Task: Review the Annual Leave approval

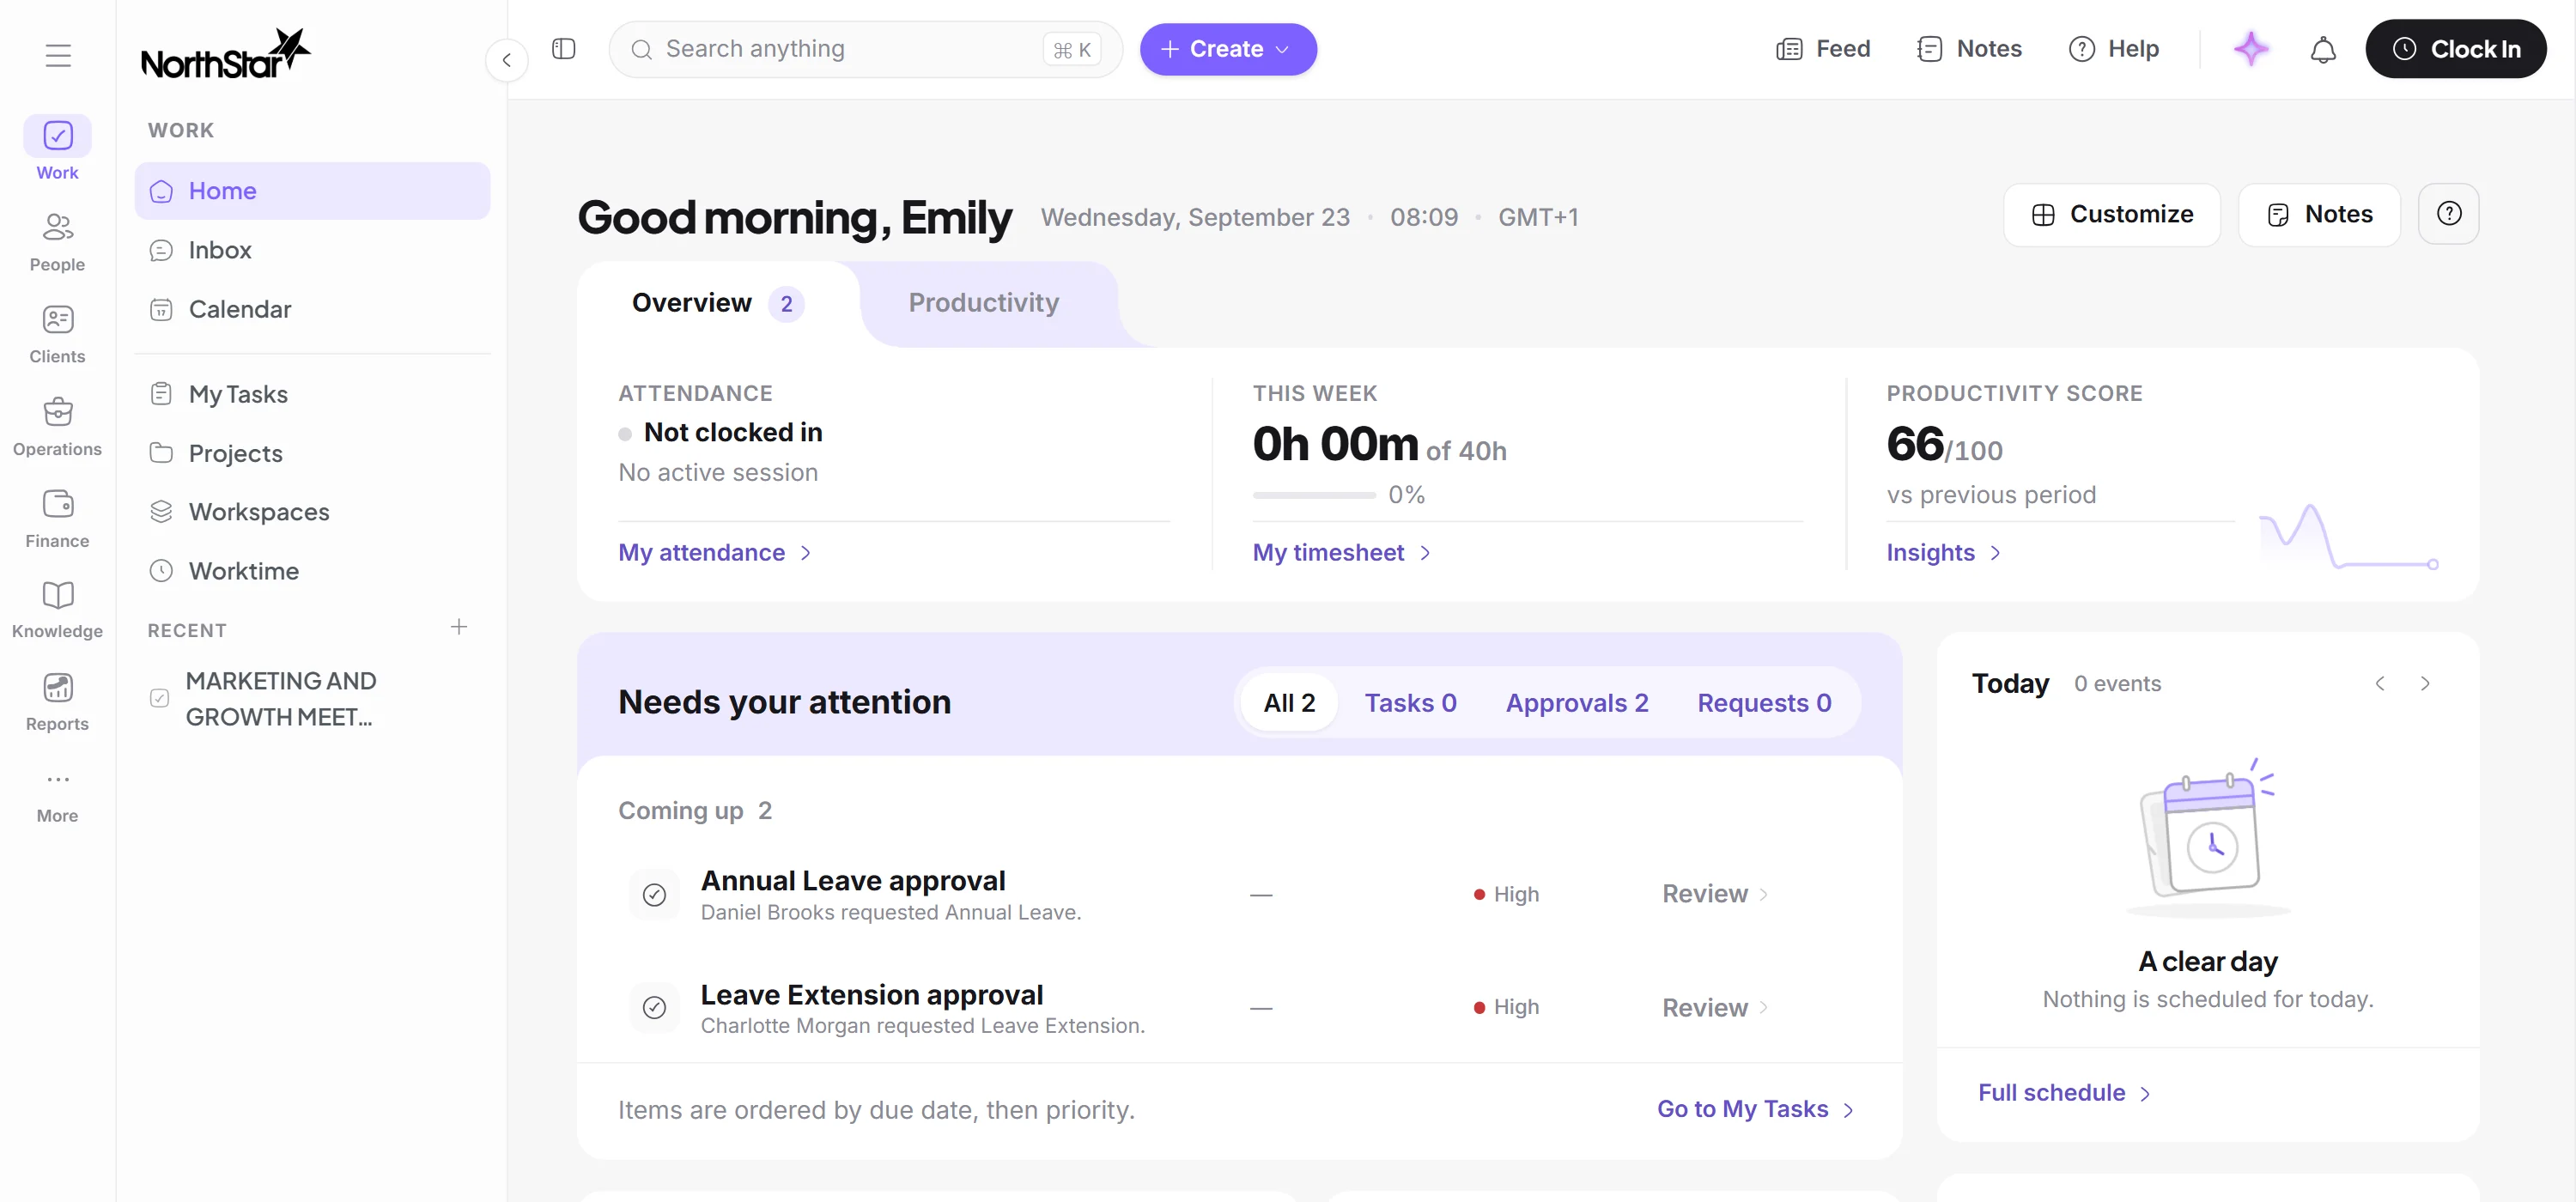Action: pos(1715,894)
